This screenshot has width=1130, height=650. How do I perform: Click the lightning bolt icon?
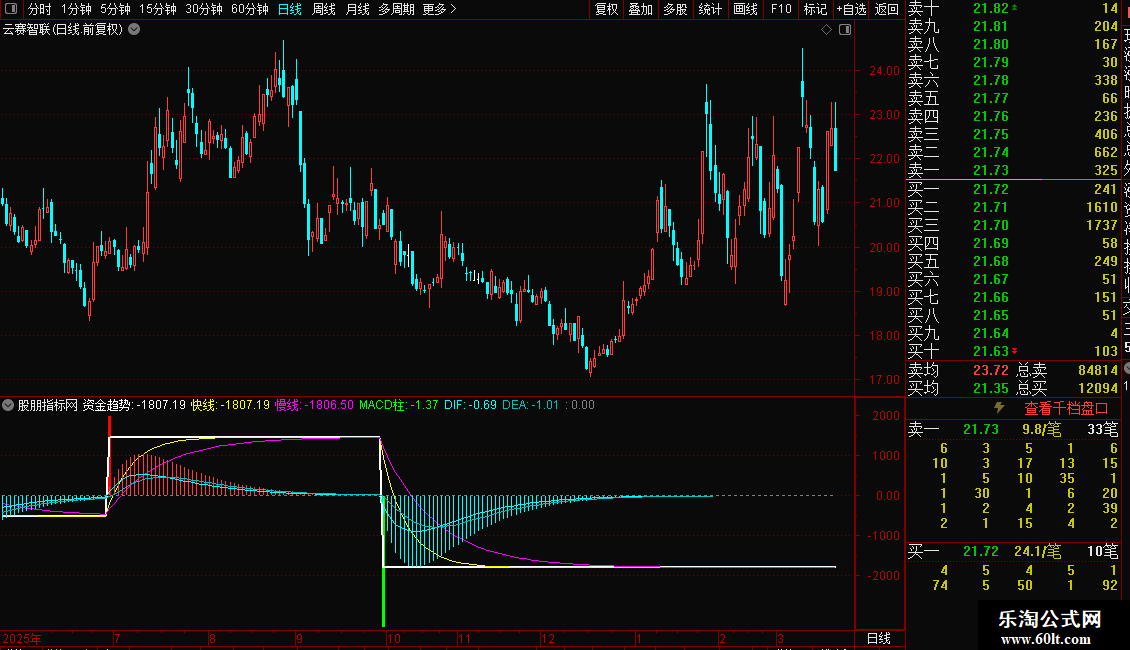tap(998, 408)
